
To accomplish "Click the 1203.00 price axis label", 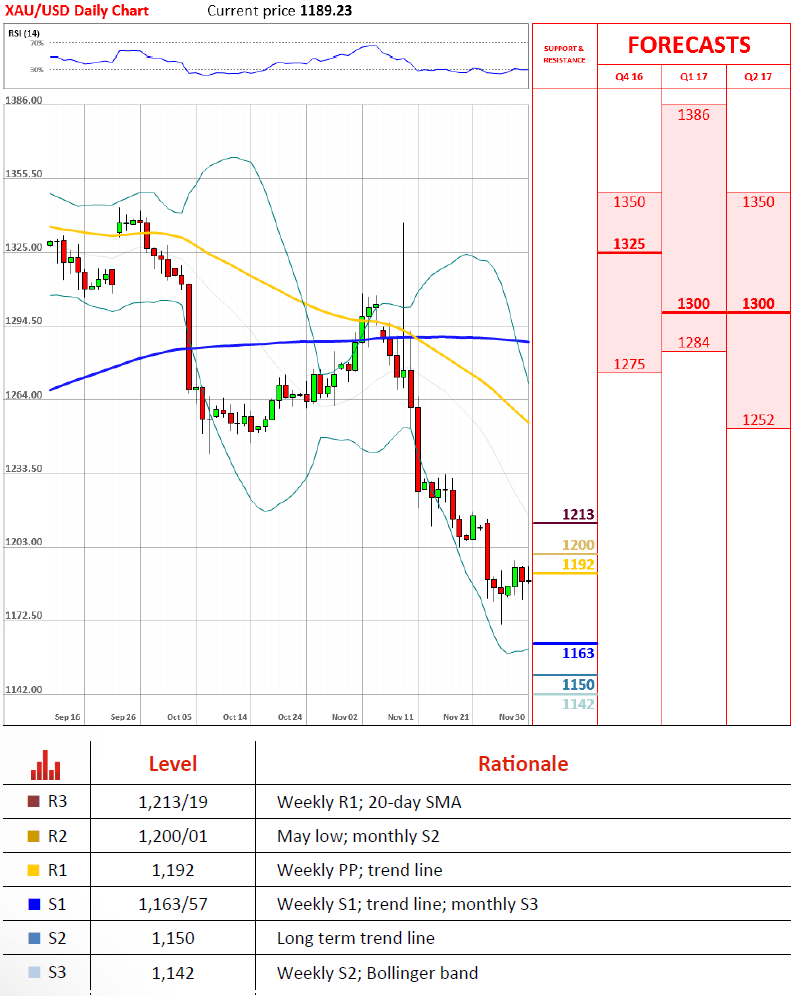I will [x=24, y=542].
